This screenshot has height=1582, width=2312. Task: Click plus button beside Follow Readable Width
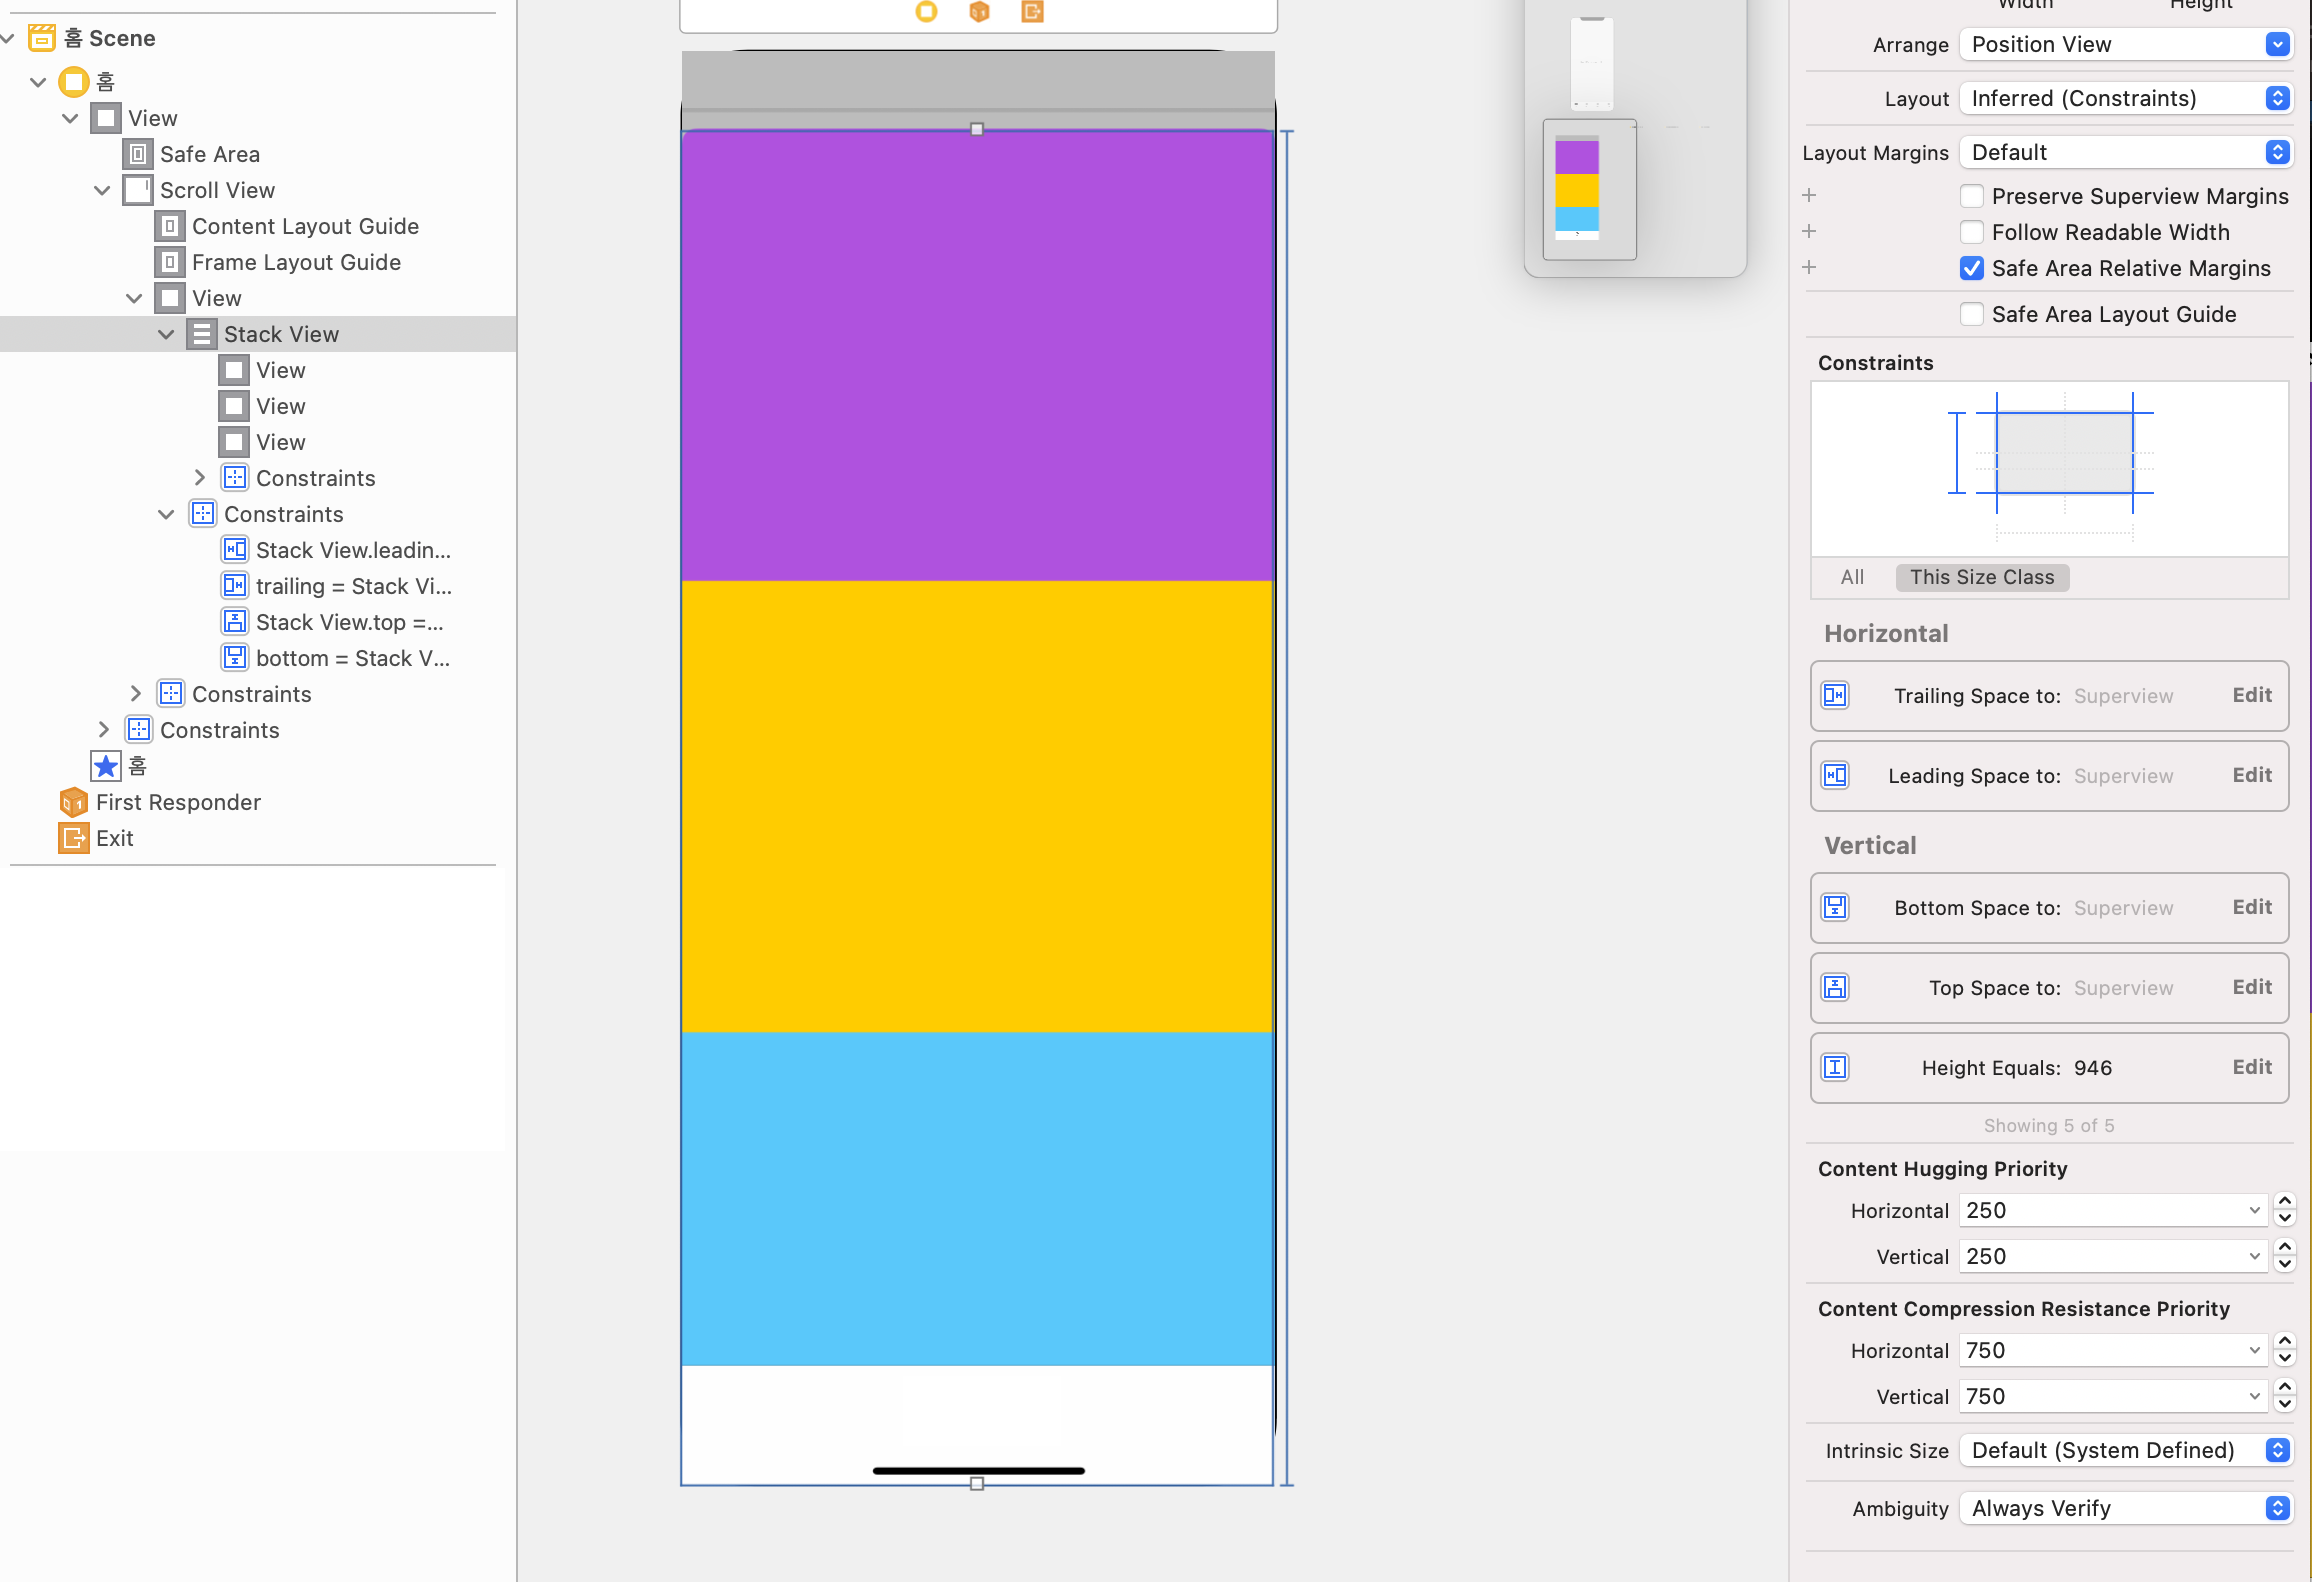pyautogui.click(x=1809, y=231)
